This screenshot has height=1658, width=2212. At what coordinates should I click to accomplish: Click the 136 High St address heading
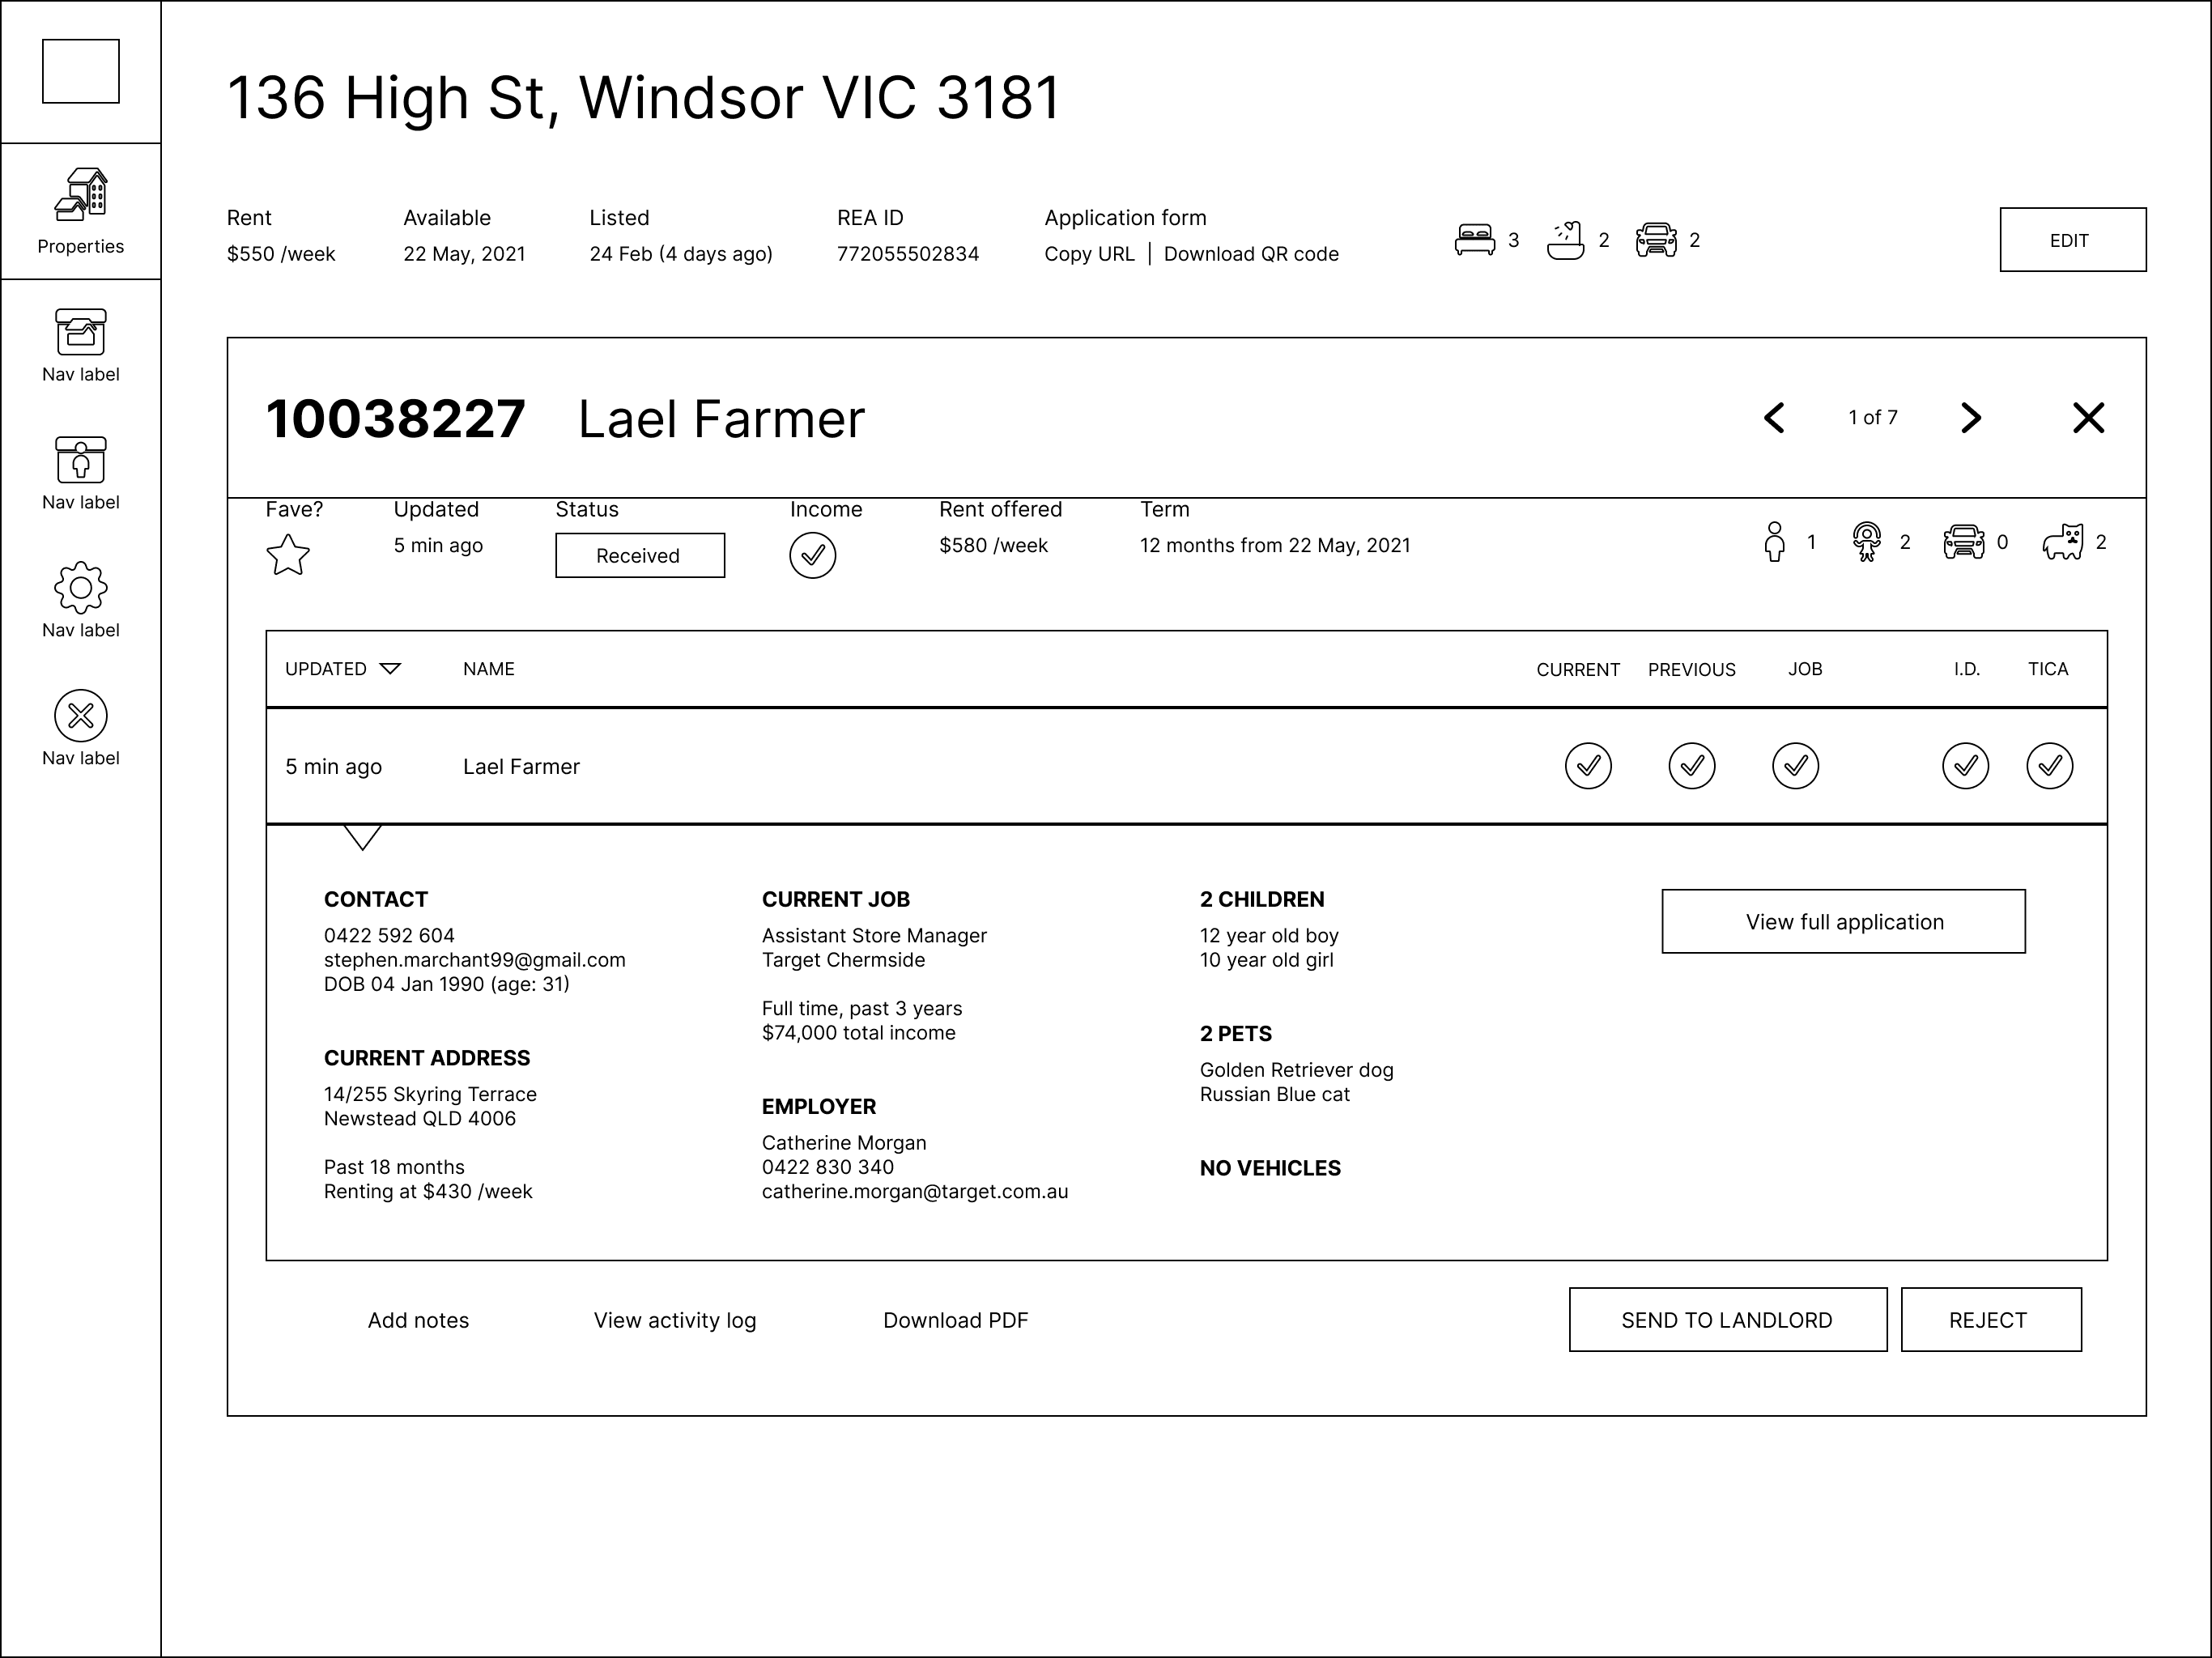click(x=643, y=98)
